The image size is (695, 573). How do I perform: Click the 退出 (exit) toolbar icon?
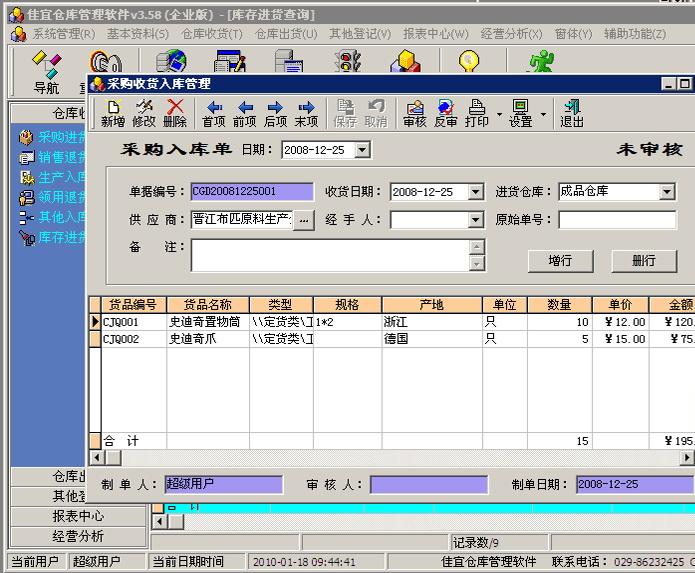(x=572, y=113)
